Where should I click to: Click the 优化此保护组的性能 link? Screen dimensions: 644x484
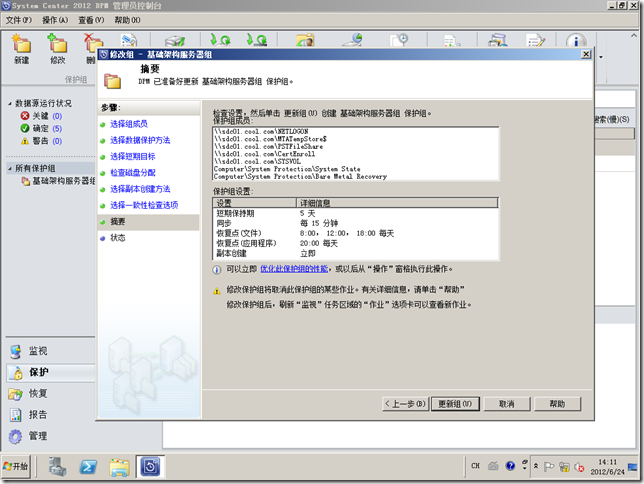pyautogui.click(x=294, y=269)
